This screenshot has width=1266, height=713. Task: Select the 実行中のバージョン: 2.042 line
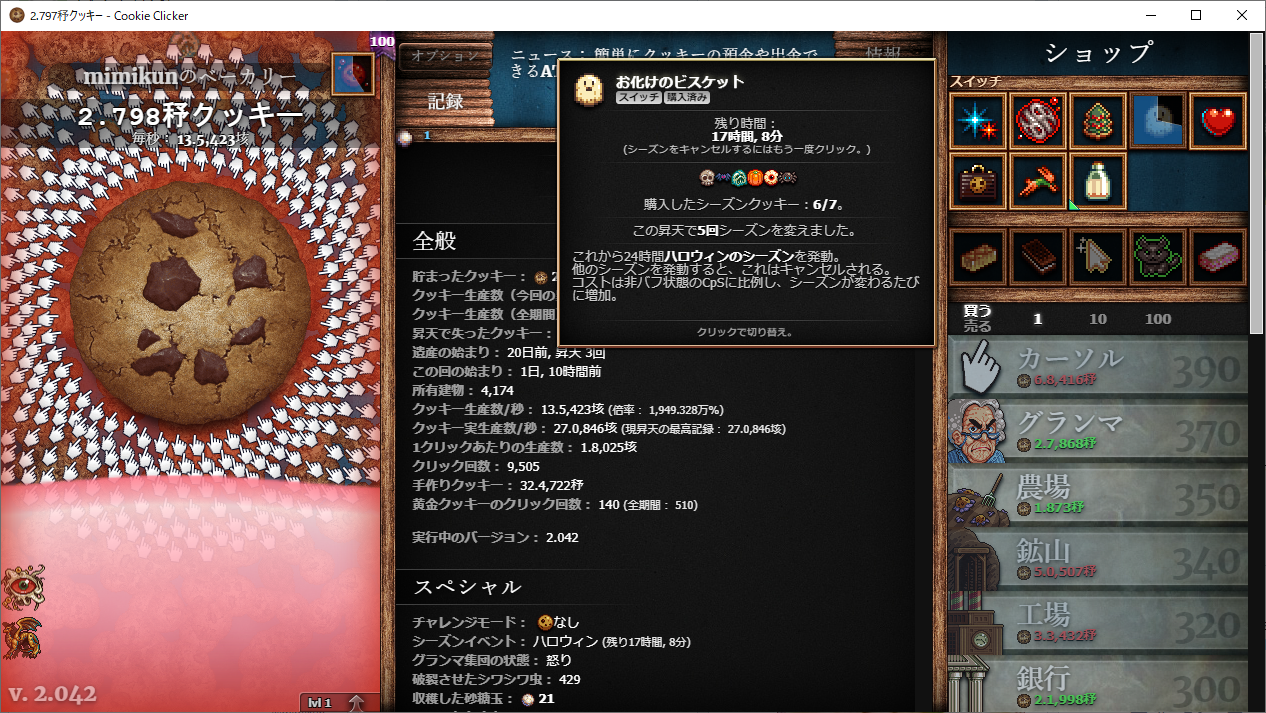coord(495,537)
